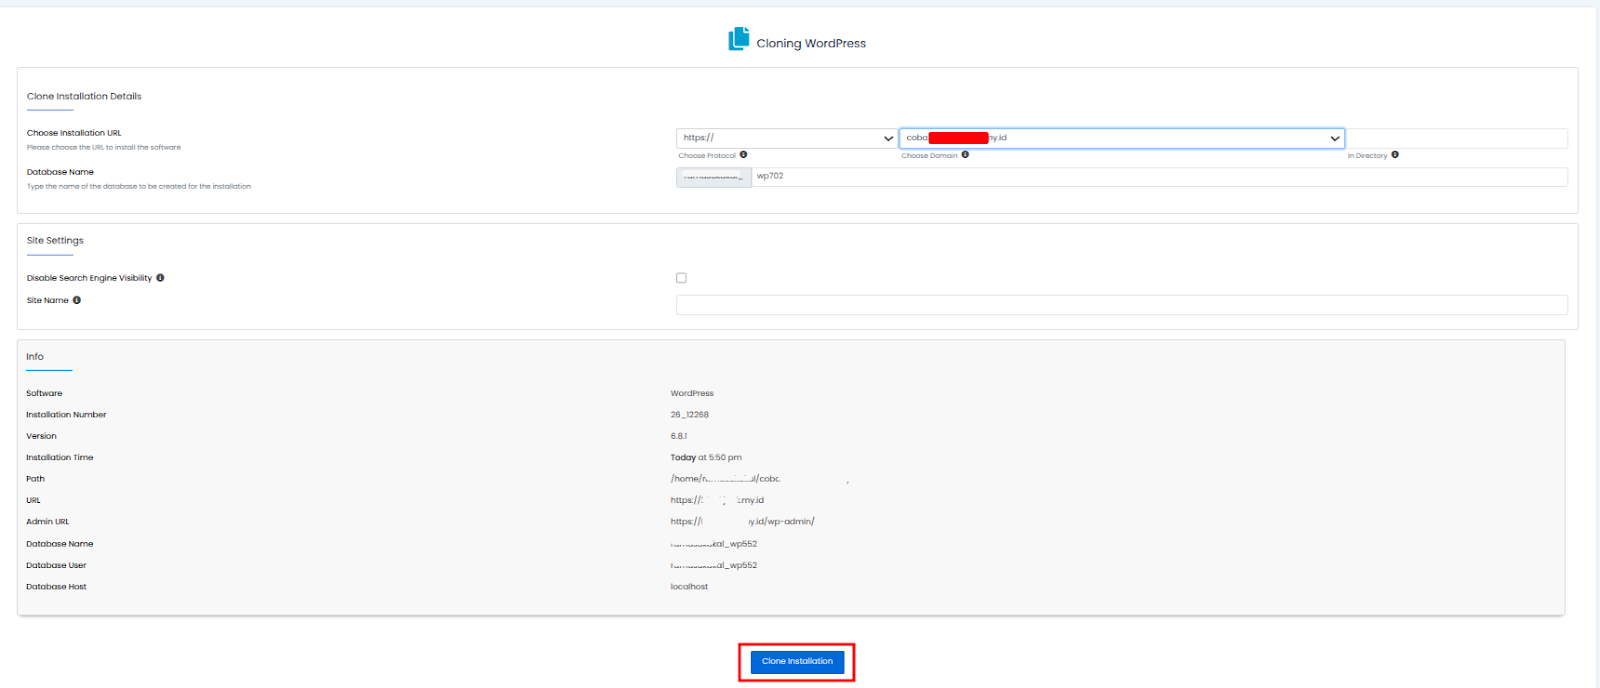
Task: Click the greyed database prefix box
Action: click(x=713, y=177)
